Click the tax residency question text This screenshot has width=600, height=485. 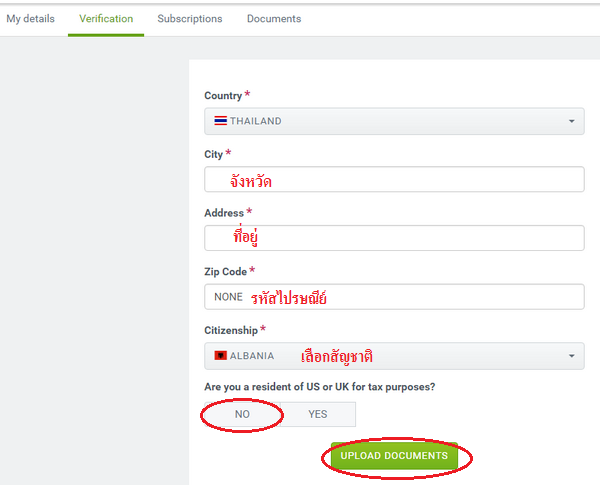point(320,387)
